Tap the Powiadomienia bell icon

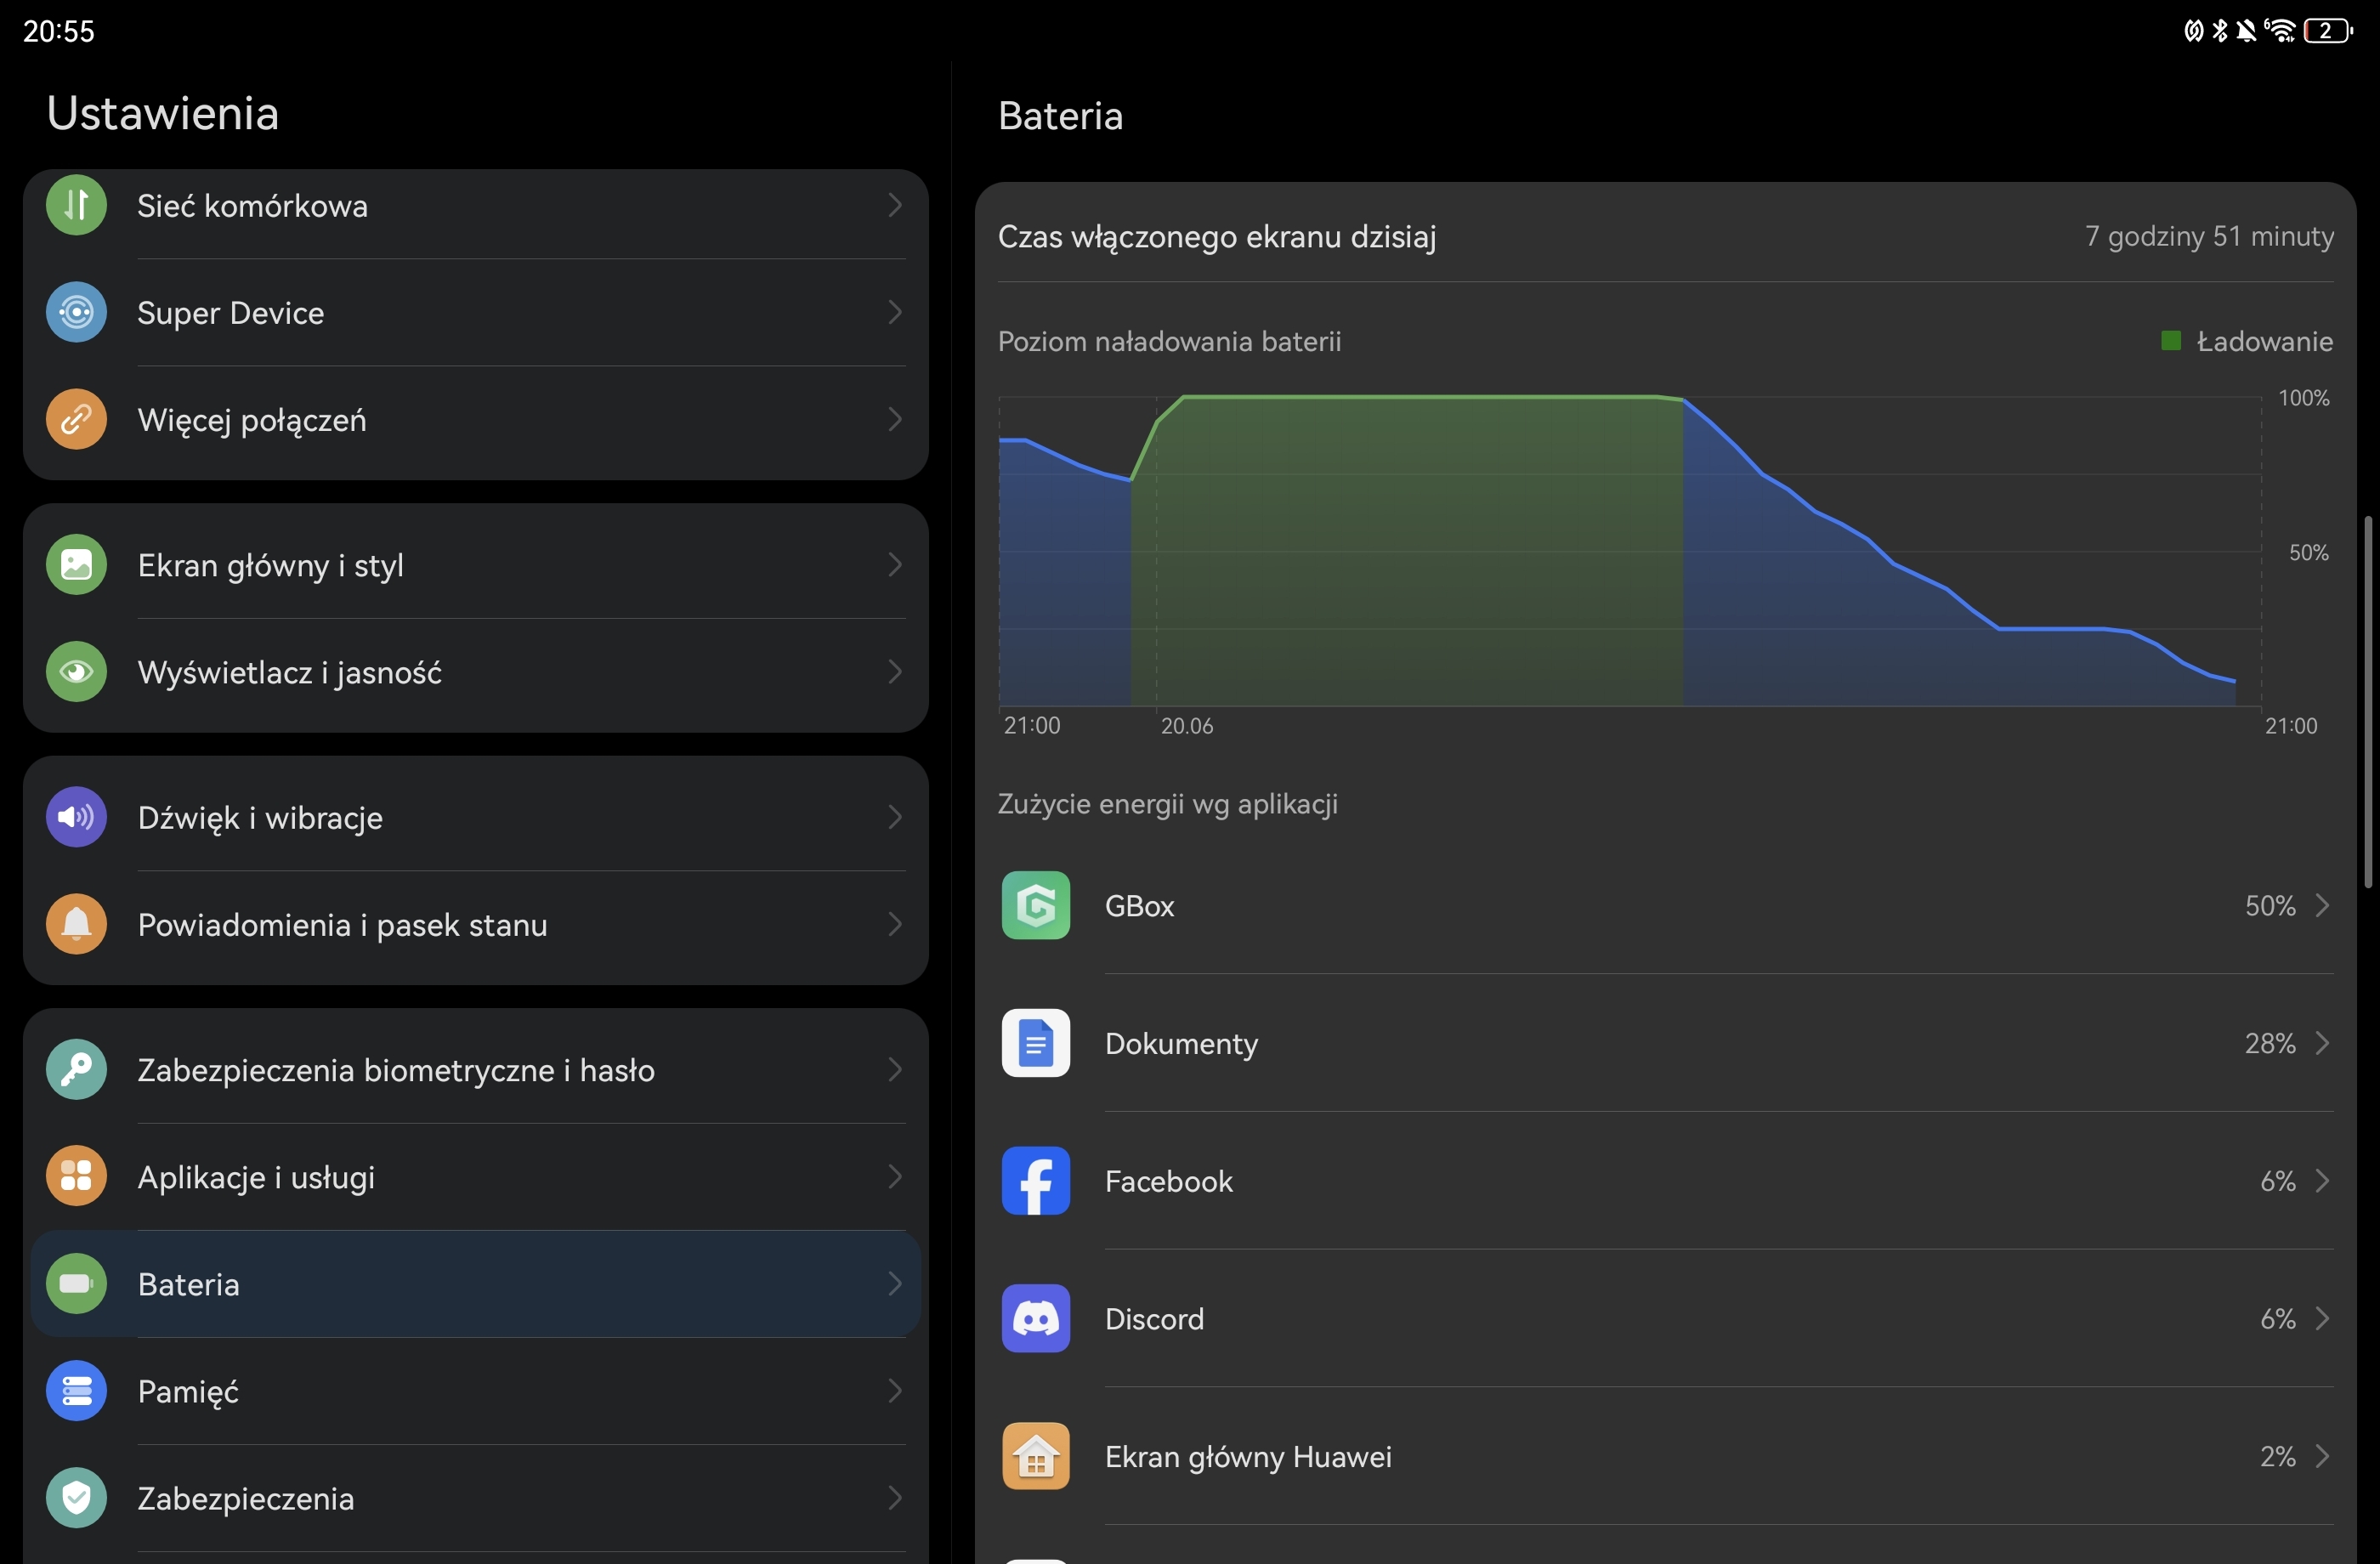point(76,924)
